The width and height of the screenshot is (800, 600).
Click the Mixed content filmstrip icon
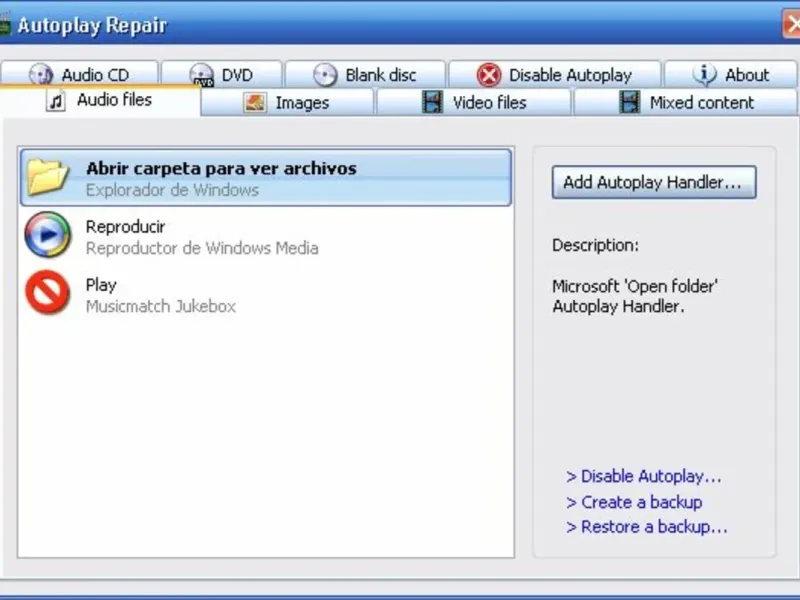click(x=629, y=102)
